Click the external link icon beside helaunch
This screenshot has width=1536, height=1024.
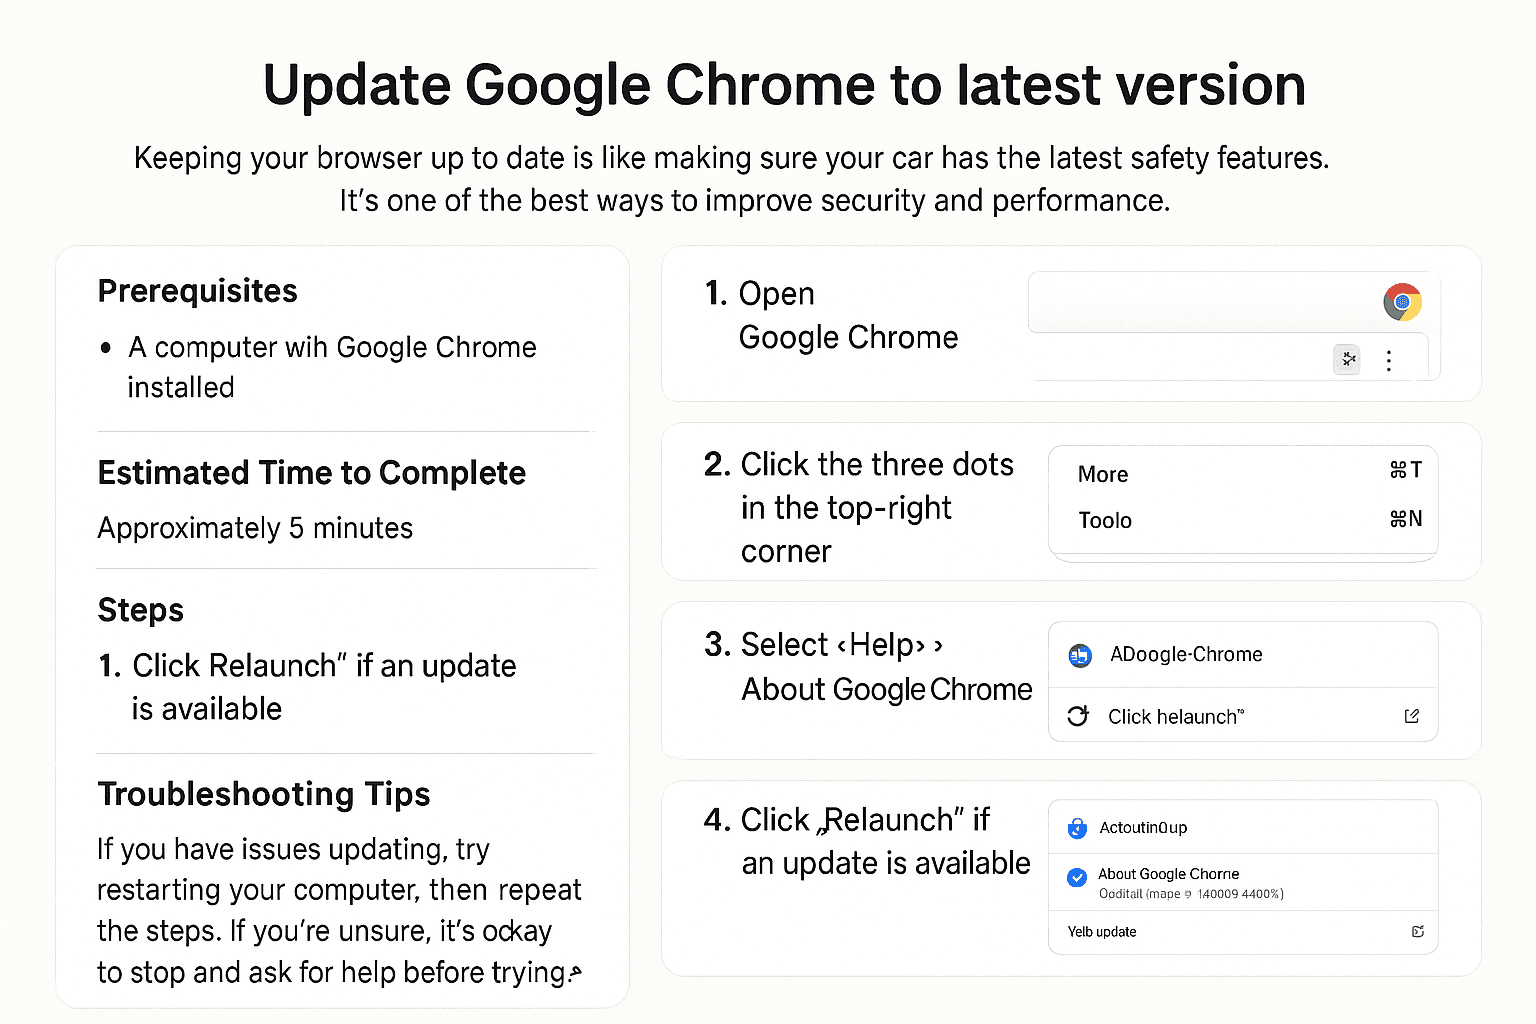(x=1412, y=716)
